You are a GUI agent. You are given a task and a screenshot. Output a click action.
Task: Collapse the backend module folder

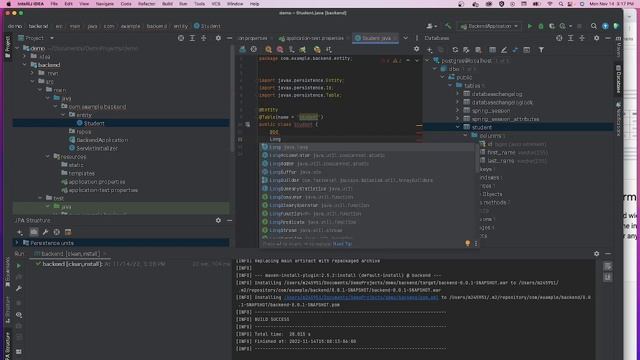coord(25,65)
